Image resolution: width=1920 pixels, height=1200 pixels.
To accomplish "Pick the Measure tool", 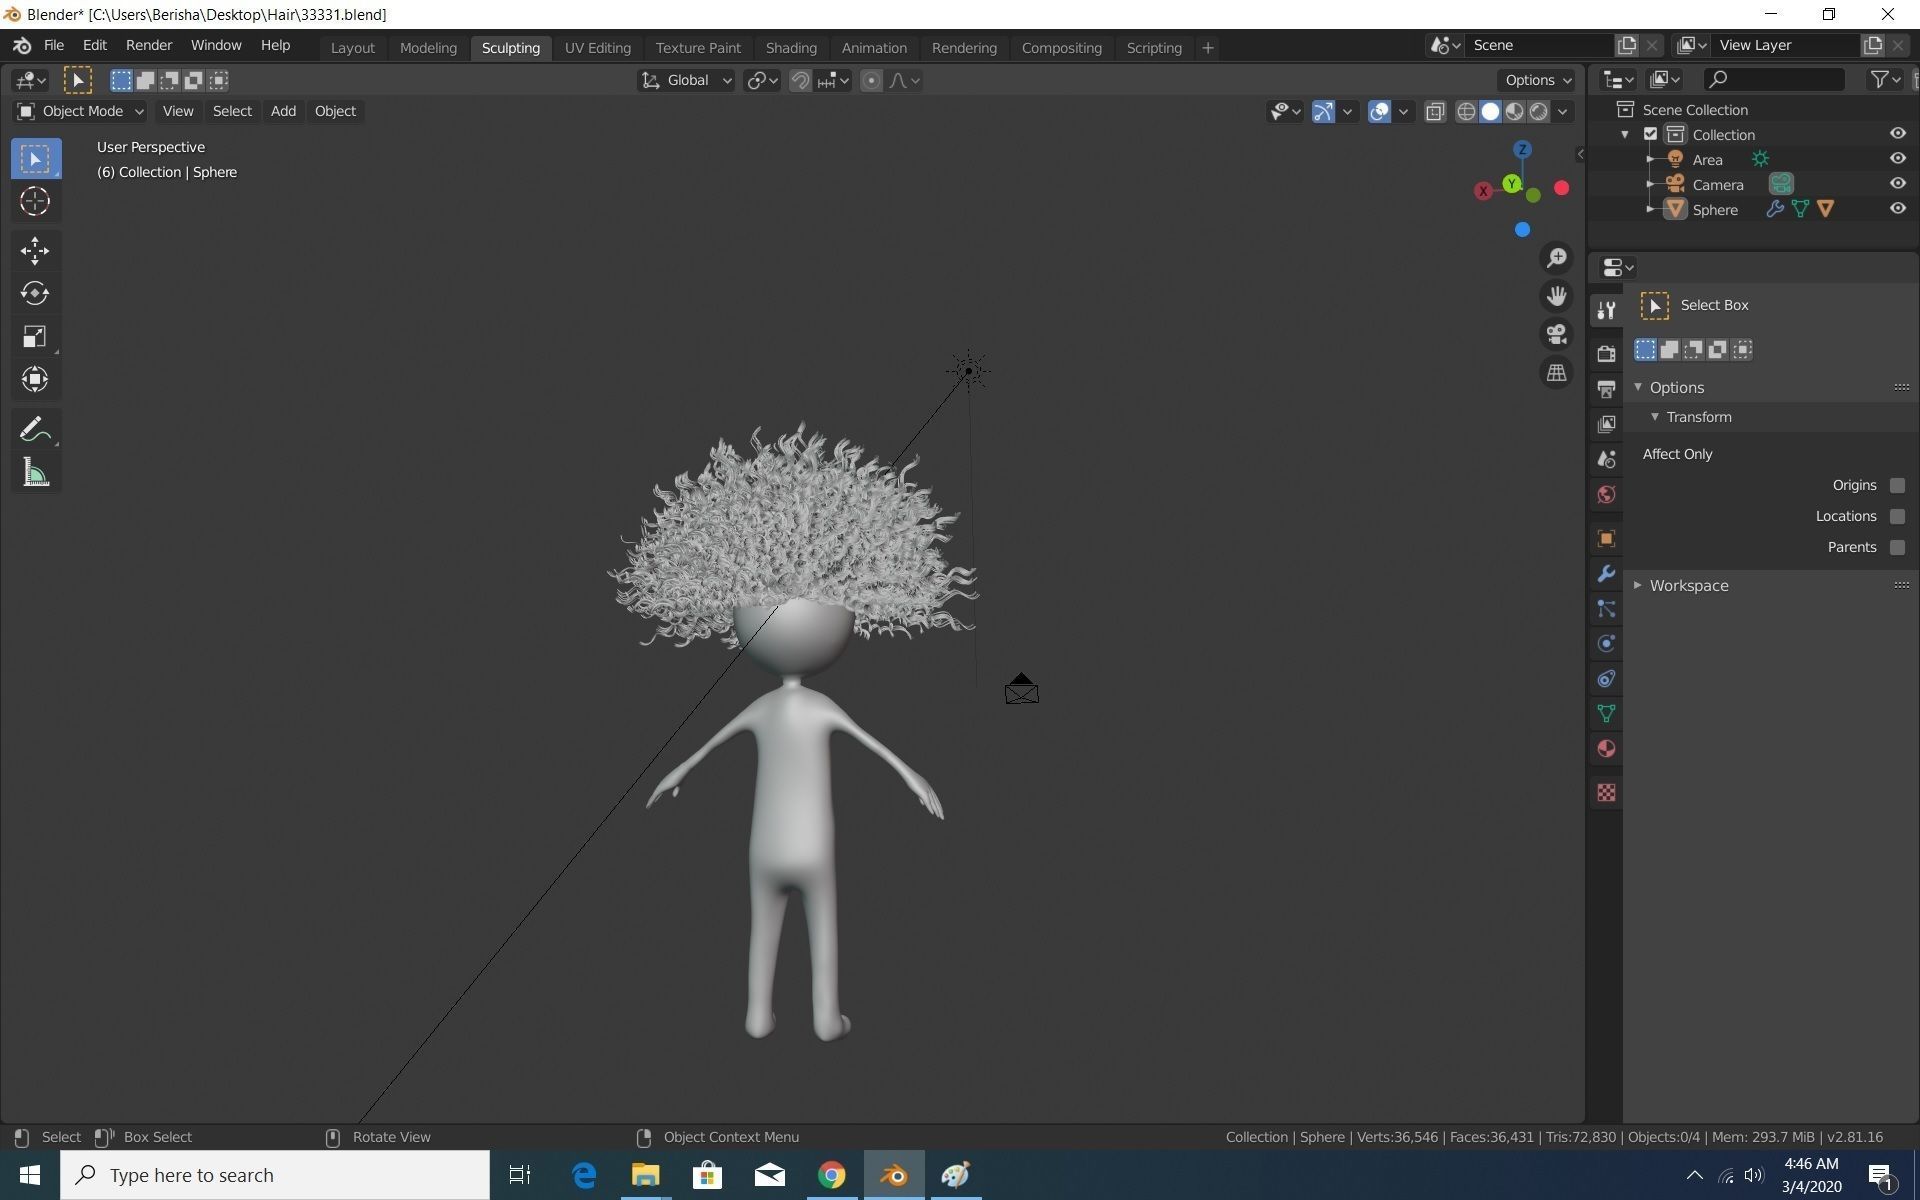I will [35, 473].
